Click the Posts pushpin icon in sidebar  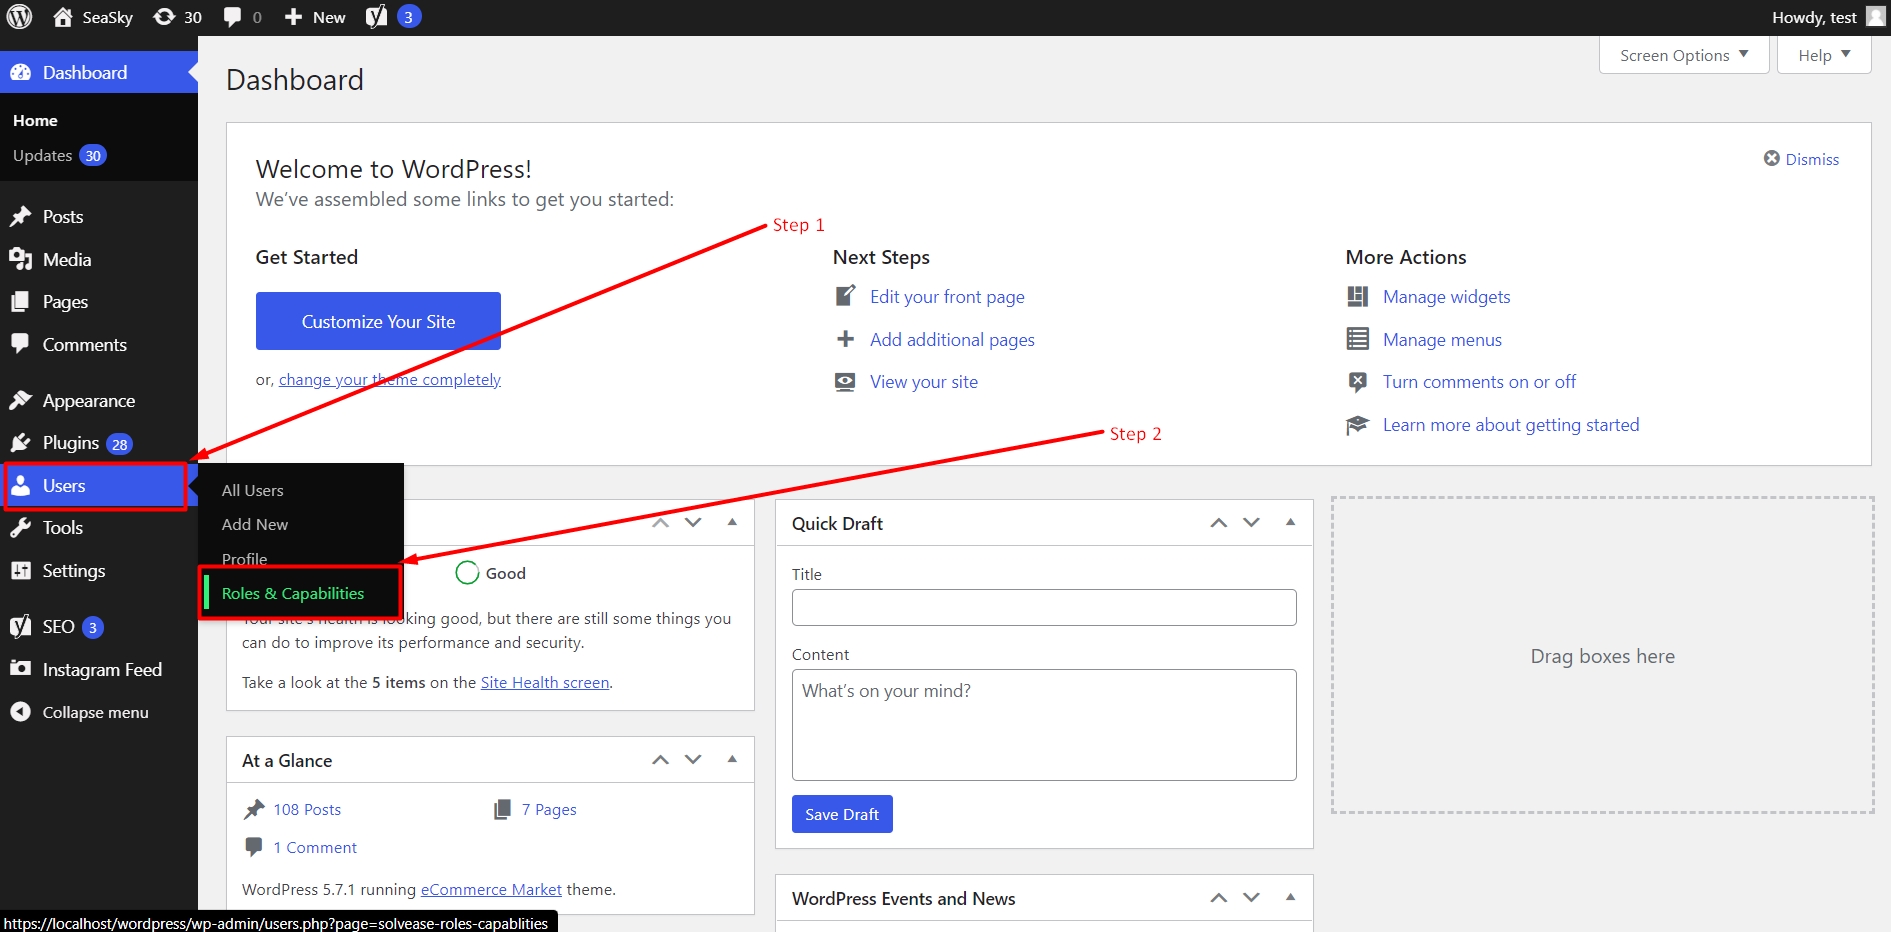coord(20,216)
